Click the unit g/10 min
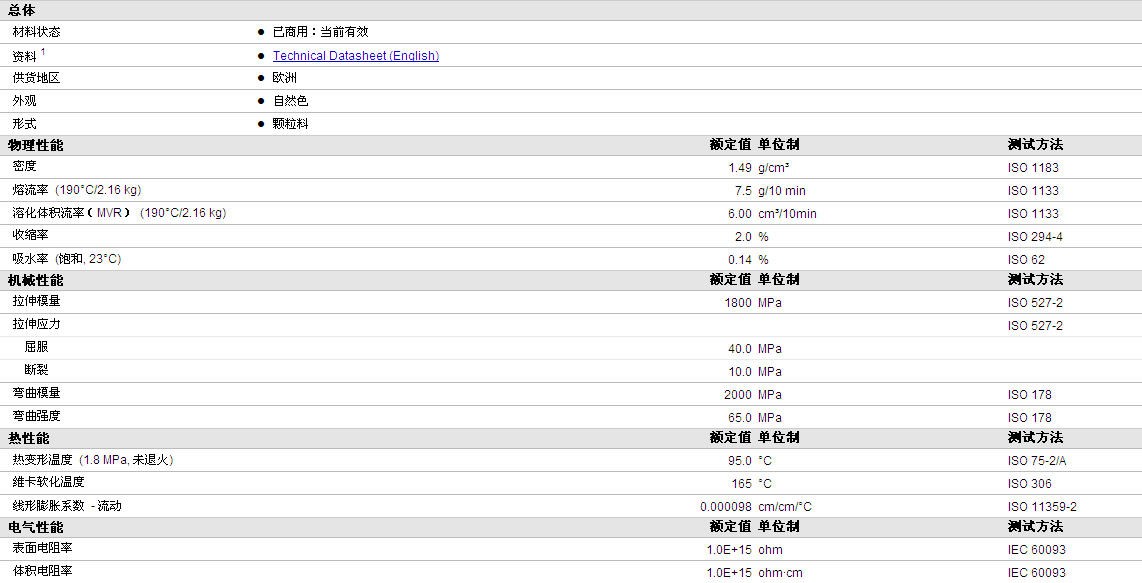The image size is (1142, 583). point(781,191)
